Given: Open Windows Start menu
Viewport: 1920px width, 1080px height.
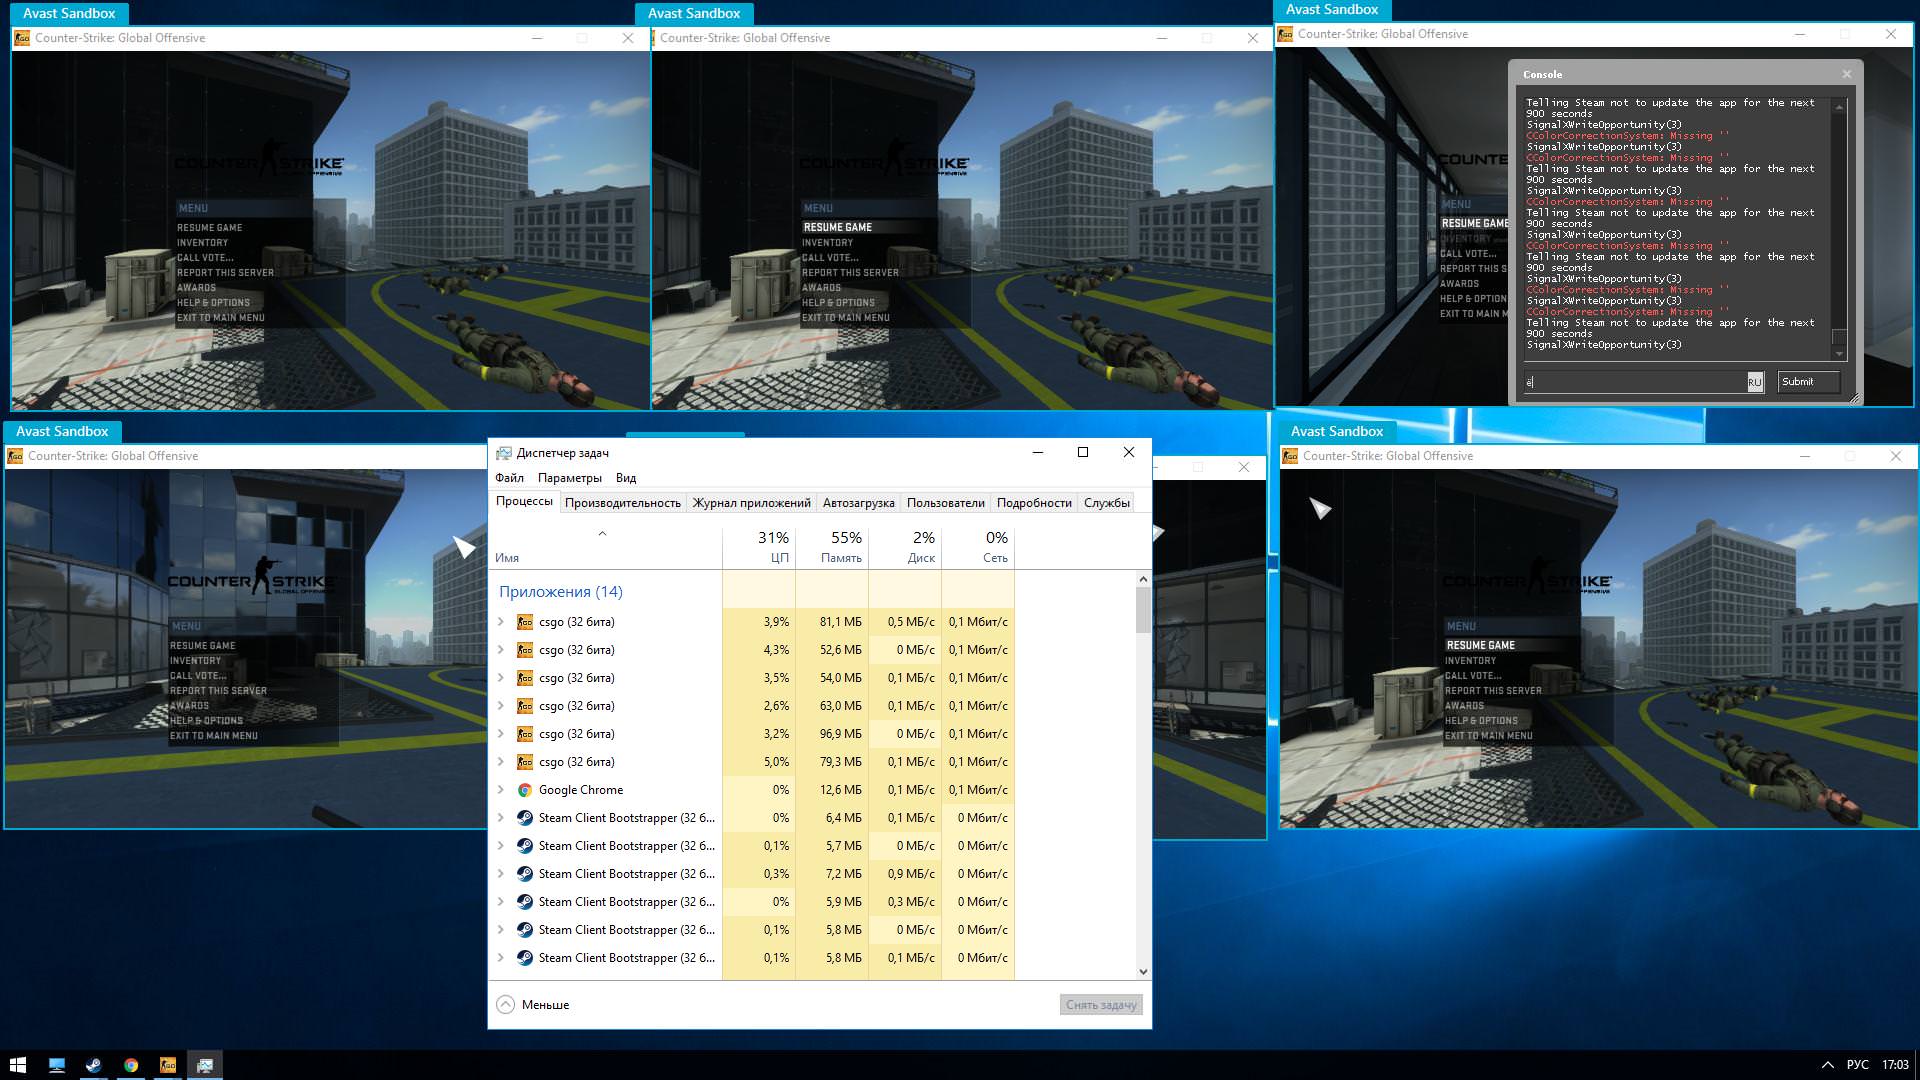Looking at the screenshot, I should (17, 1065).
